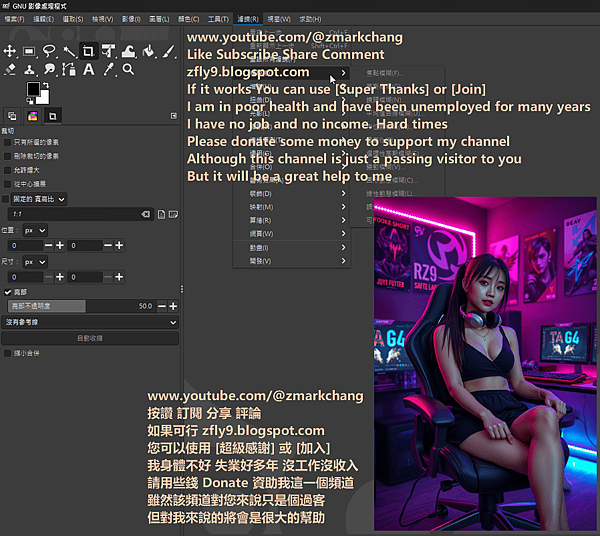Screen dimensions: 600x536
Task: Open the File (F) menu
Action: click(x=14, y=19)
